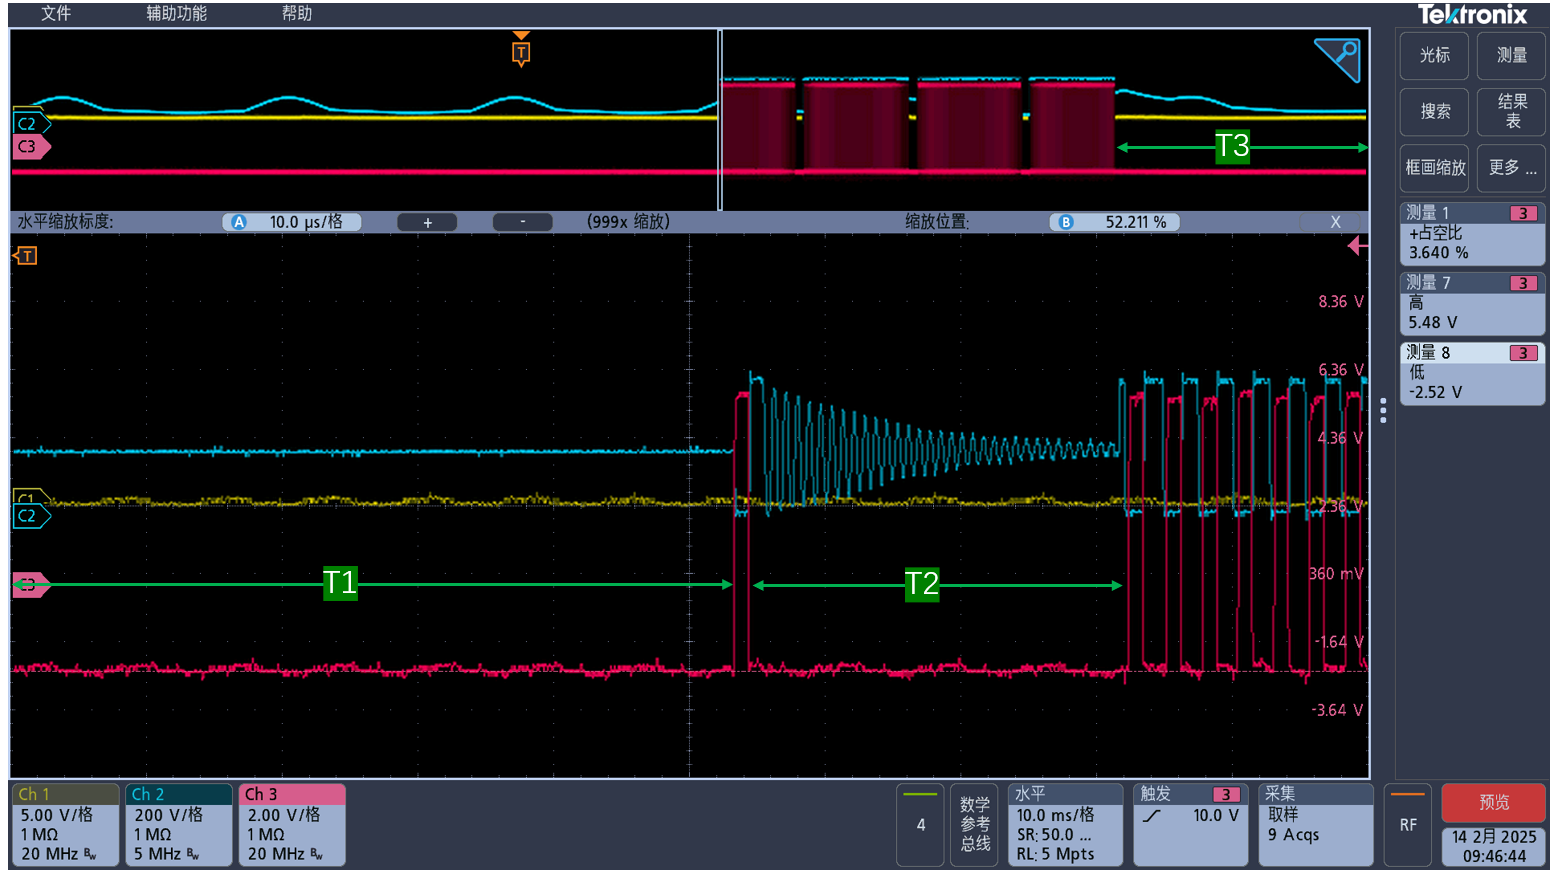Open the 采集 (Acquisition) badge settings
The width and height of the screenshot is (1566, 878).
1315,825
